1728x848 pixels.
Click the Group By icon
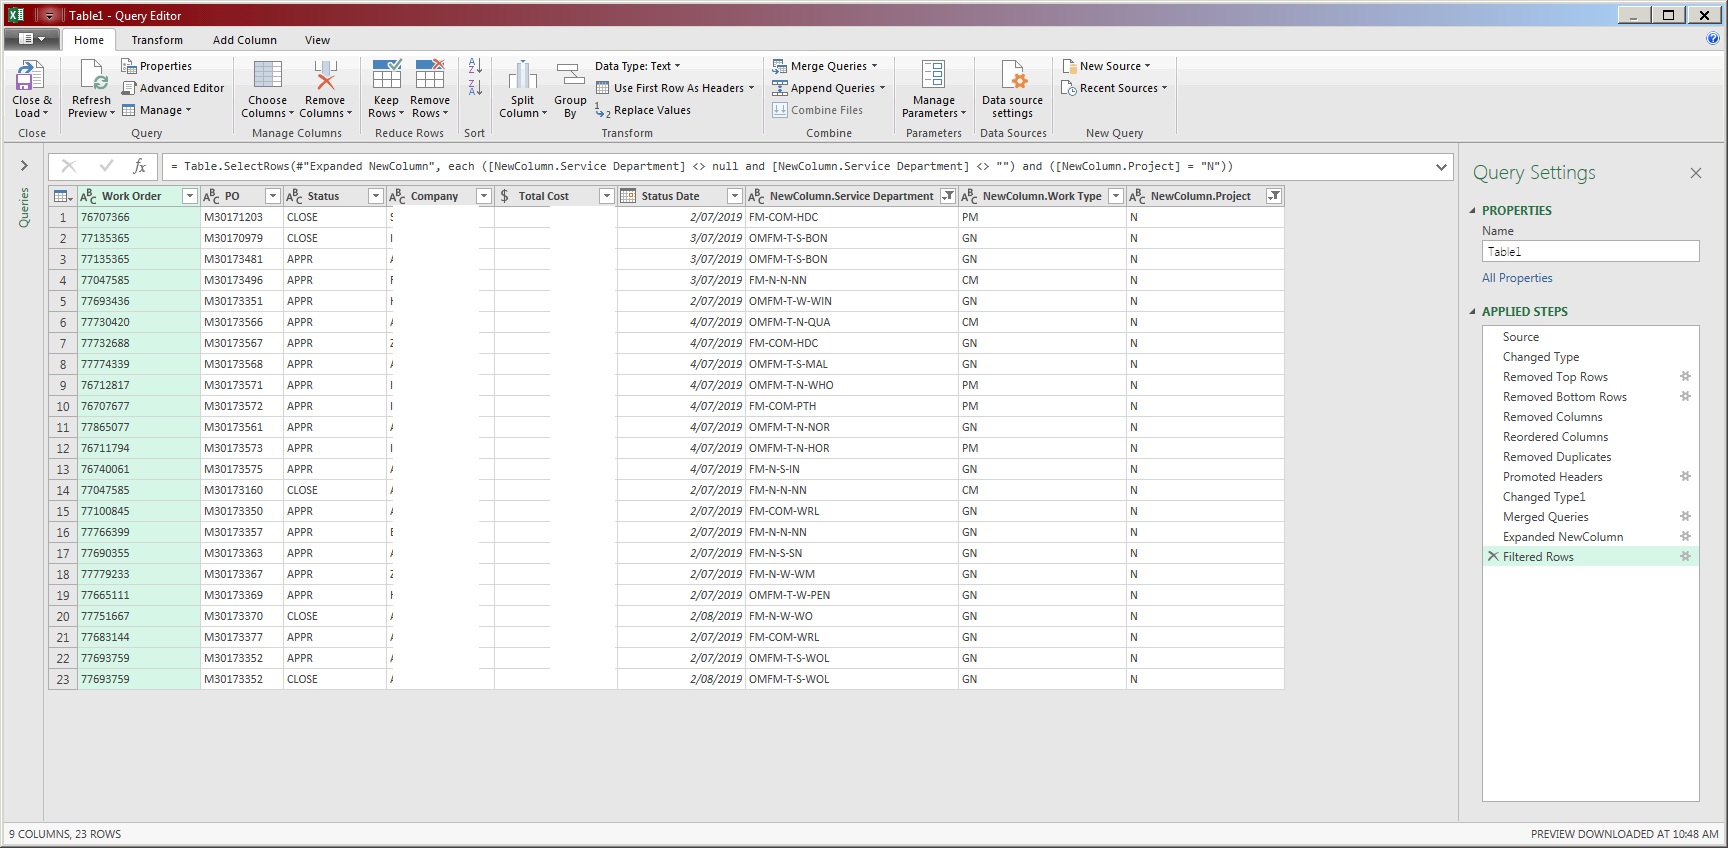[x=570, y=76]
